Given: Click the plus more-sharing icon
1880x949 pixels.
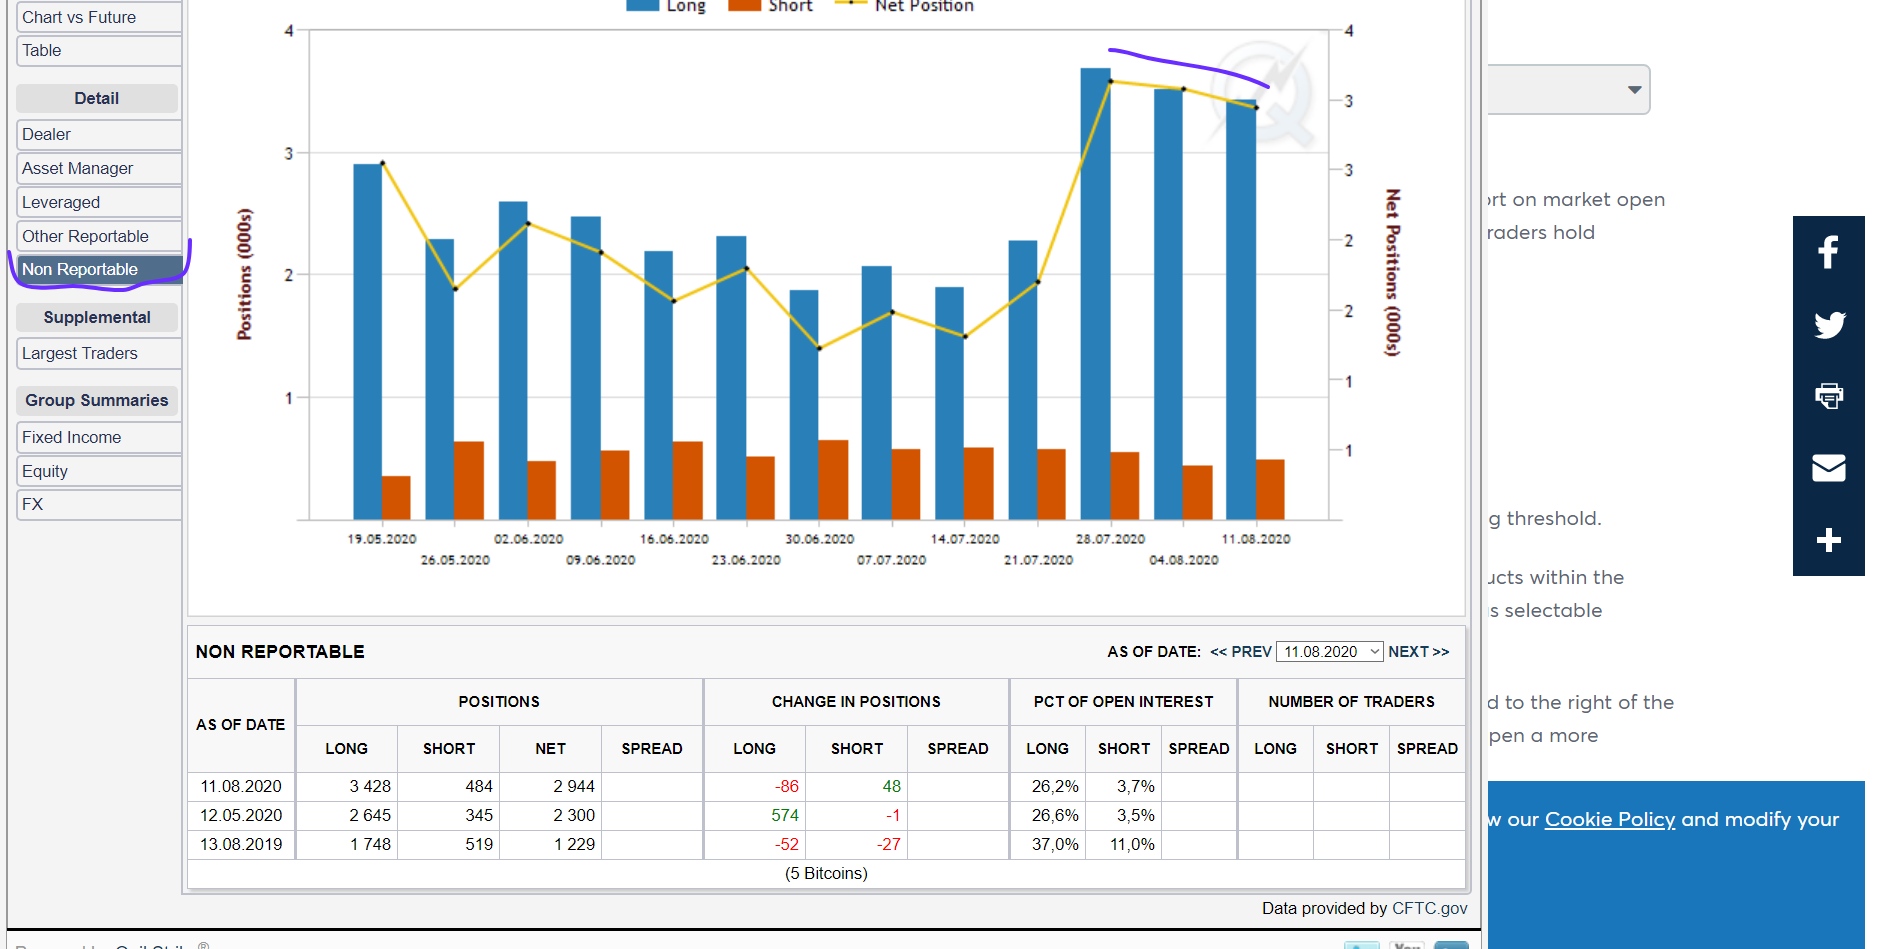Looking at the screenshot, I should 1829,540.
